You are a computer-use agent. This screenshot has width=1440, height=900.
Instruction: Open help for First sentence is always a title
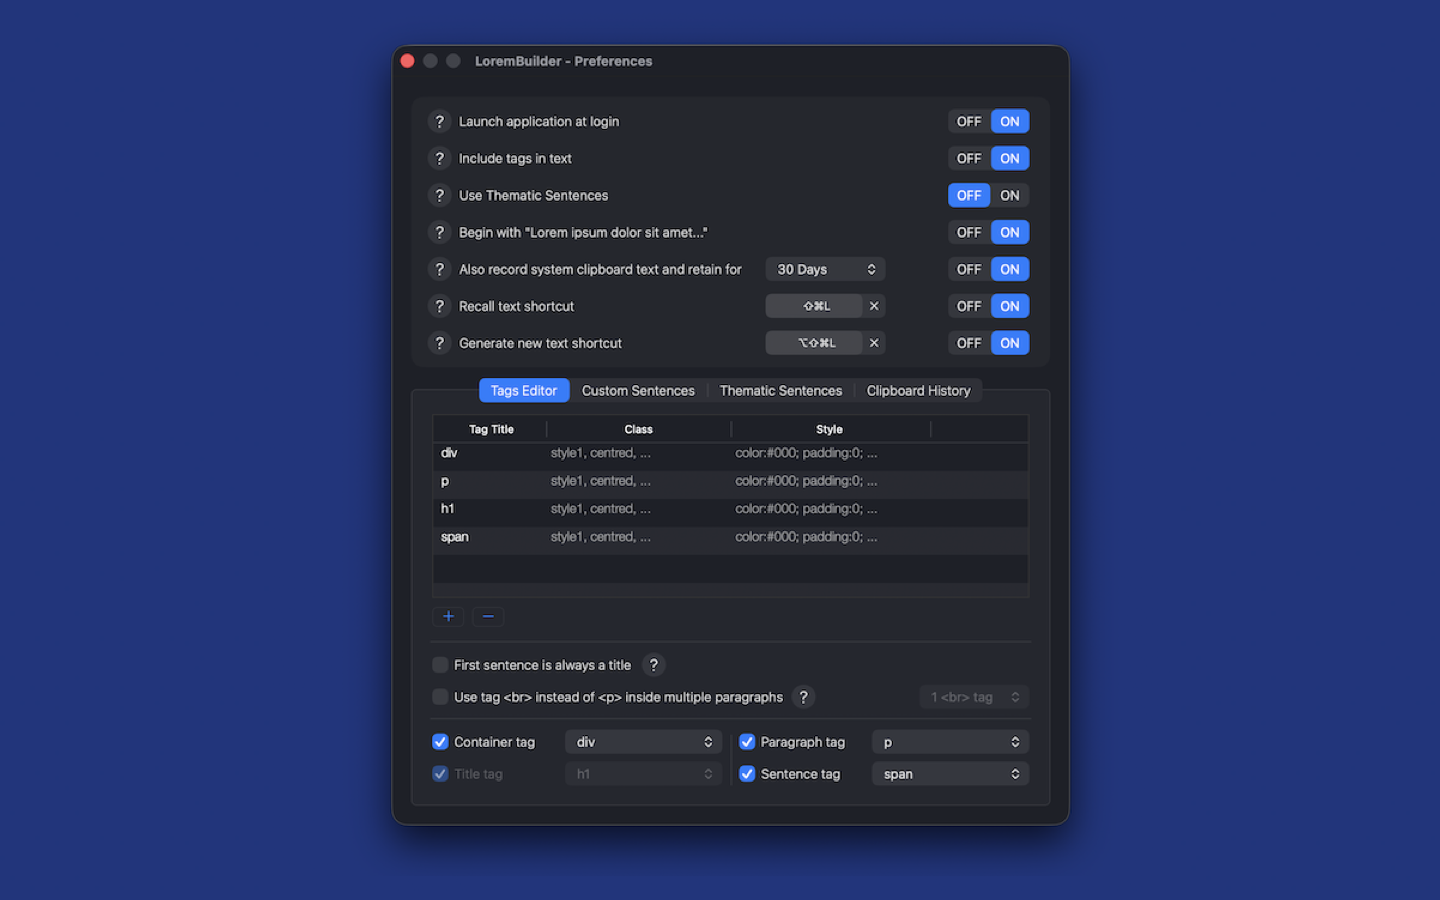654,664
